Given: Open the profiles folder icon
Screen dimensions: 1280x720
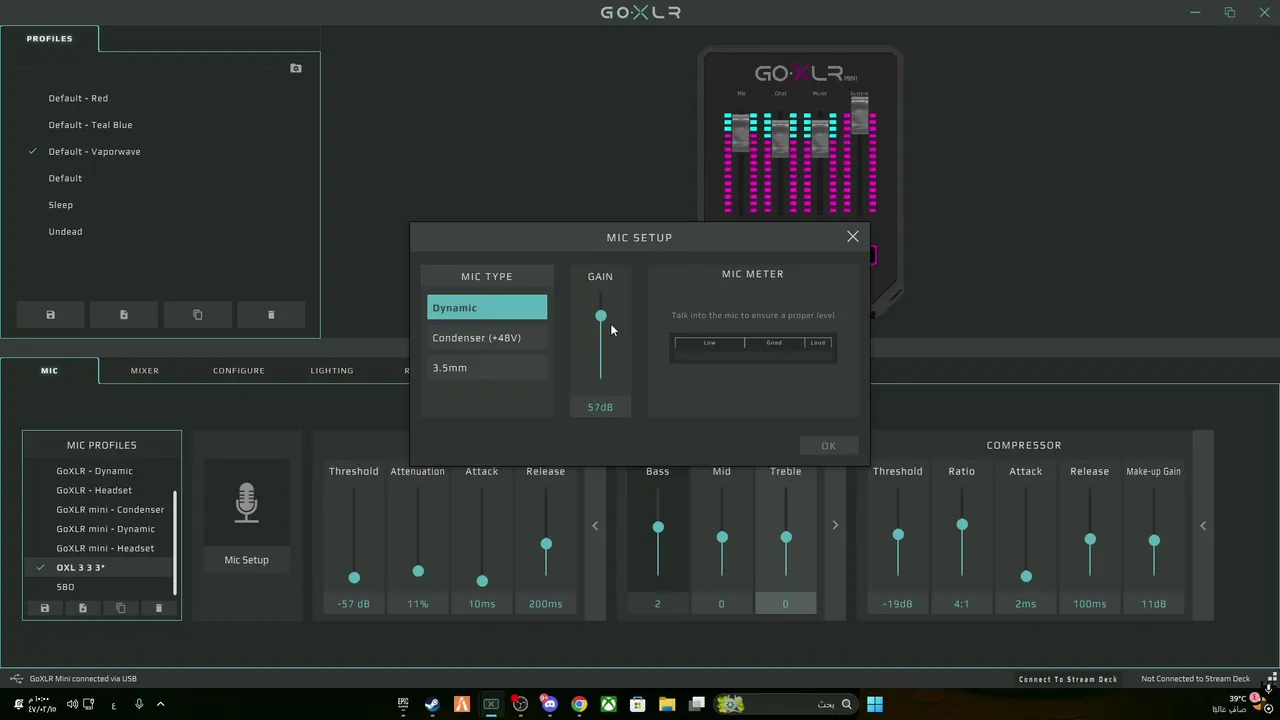Looking at the screenshot, I should (x=296, y=68).
